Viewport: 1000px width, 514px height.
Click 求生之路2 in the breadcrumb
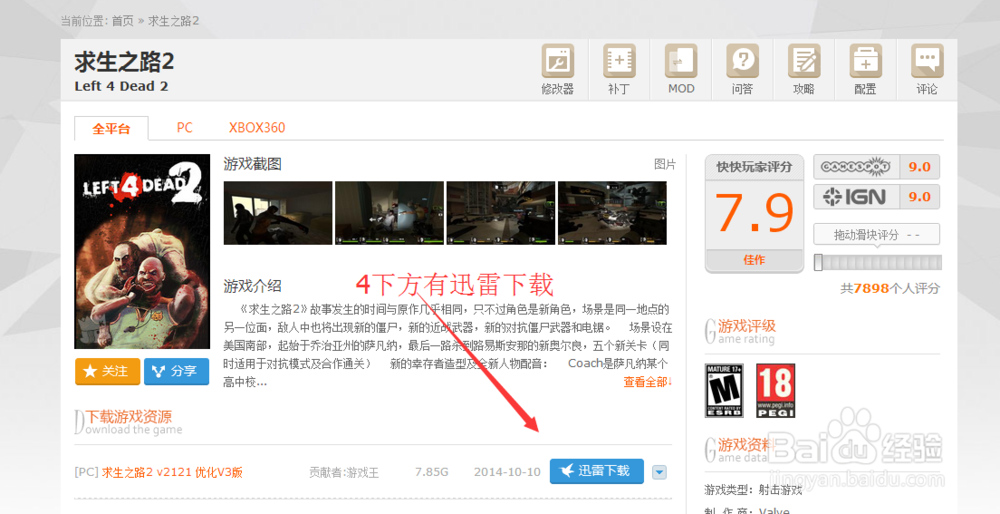click(174, 20)
